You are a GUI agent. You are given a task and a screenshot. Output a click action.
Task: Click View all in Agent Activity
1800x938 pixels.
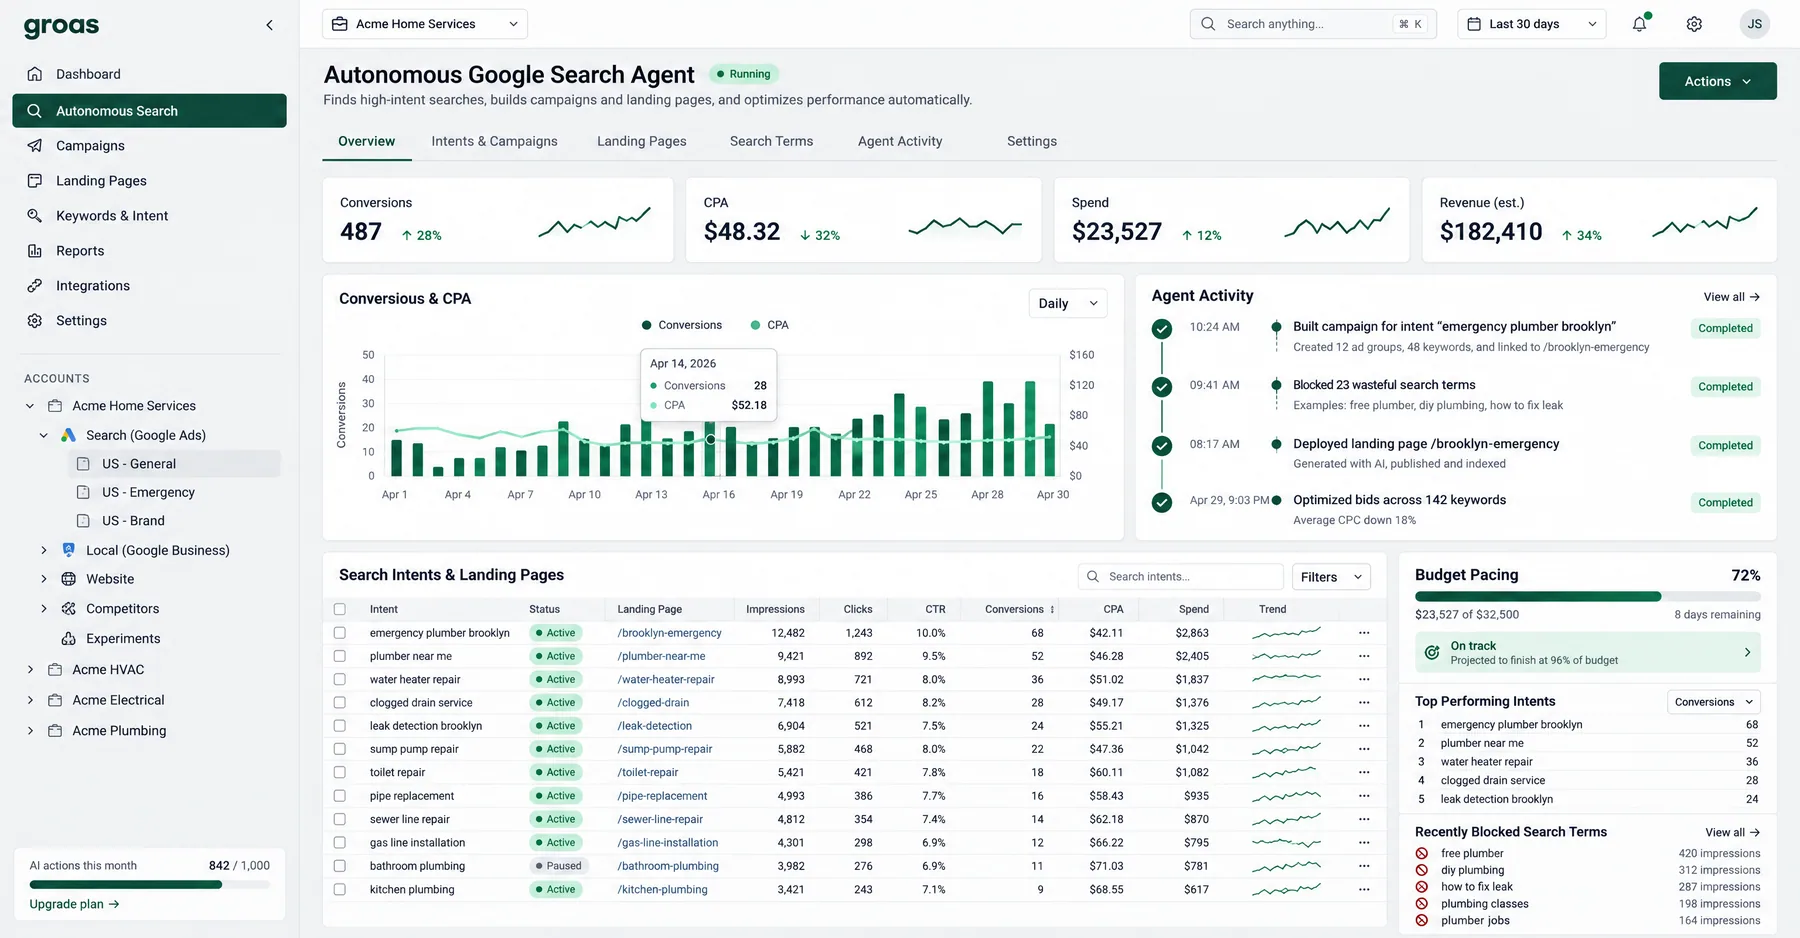click(1732, 297)
